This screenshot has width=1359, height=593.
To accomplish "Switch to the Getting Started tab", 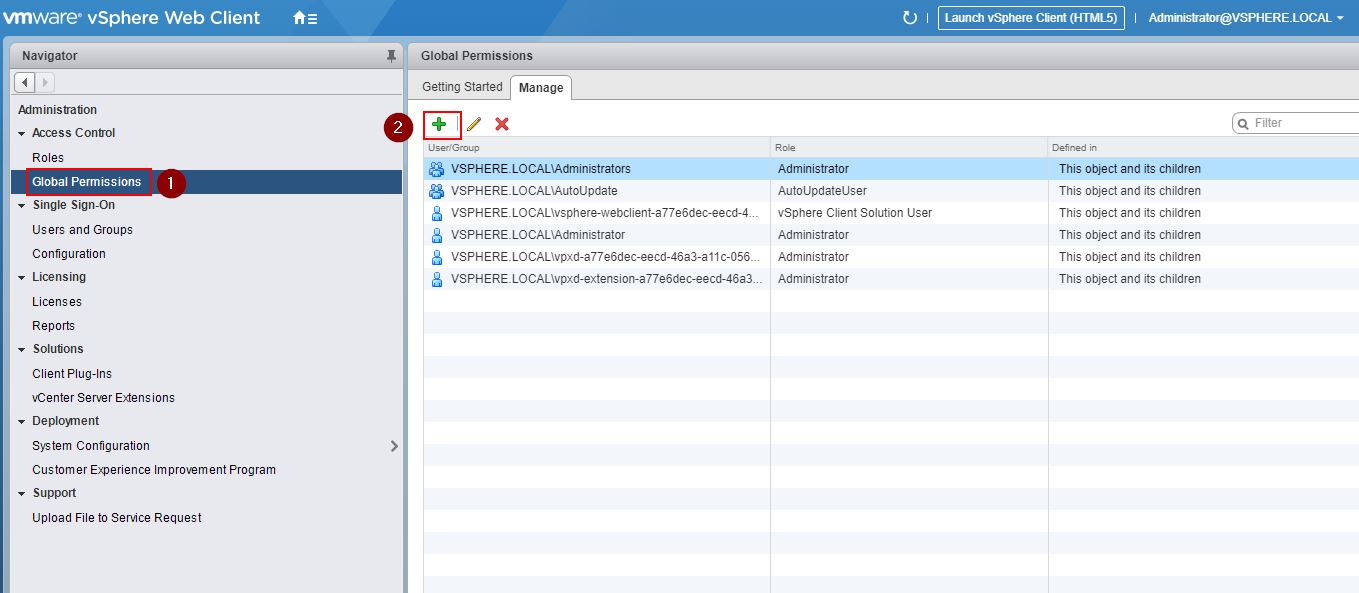I will pyautogui.click(x=462, y=87).
